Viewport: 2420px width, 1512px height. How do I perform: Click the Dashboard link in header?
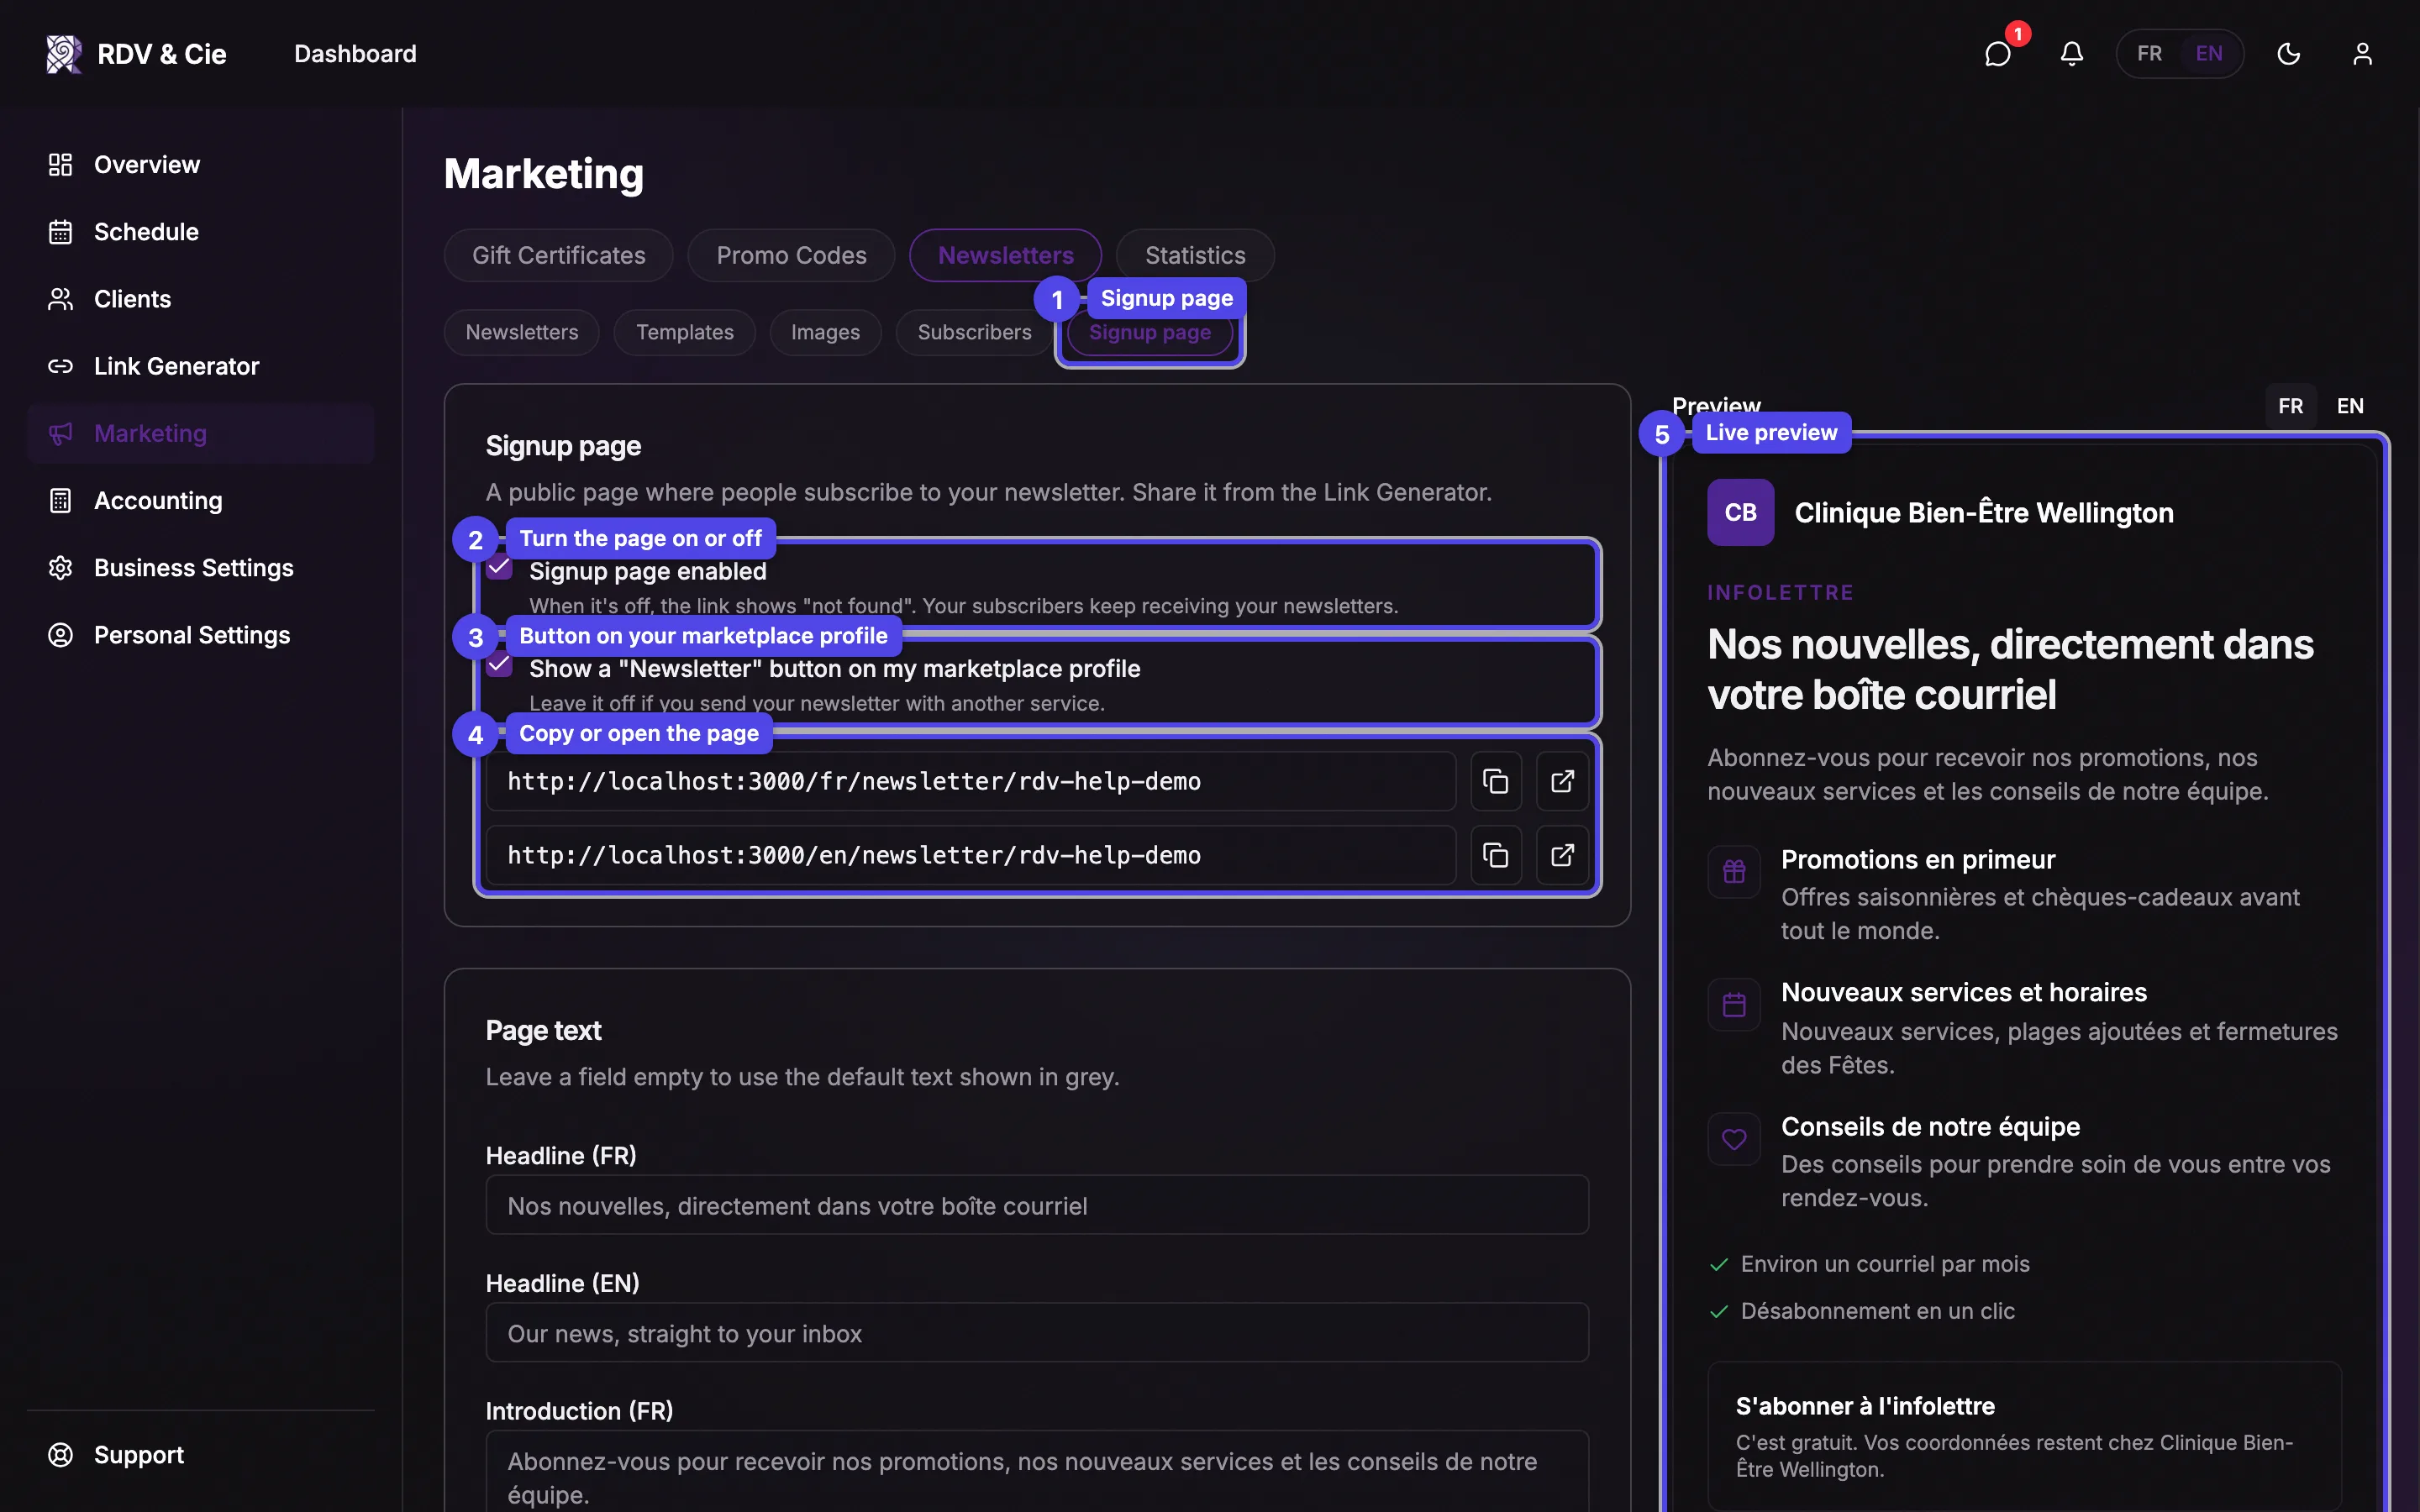[x=355, y=54]
